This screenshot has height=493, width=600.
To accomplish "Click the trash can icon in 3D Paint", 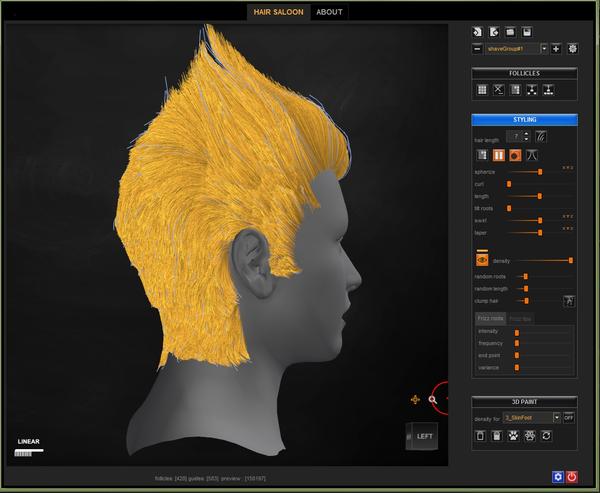I will point(481,436).
